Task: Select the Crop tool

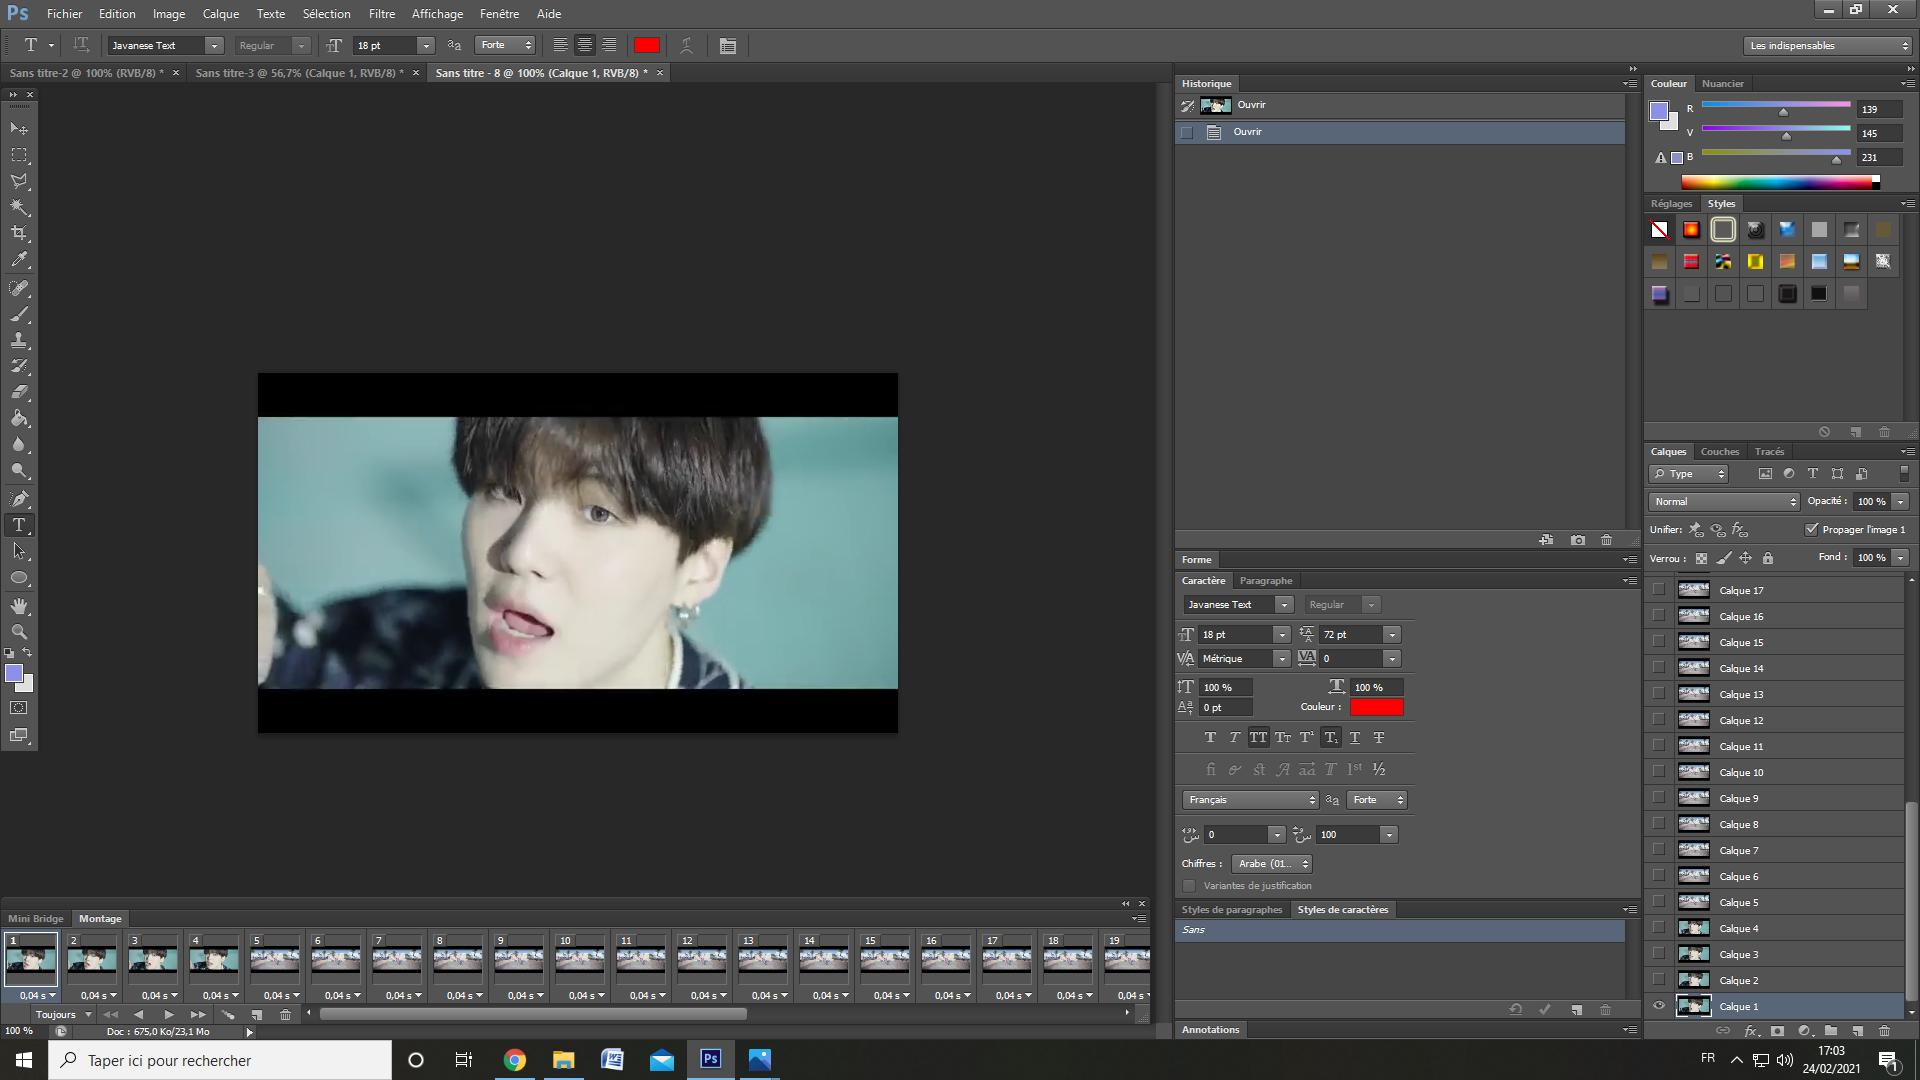Action: click(x=19, y=233)
